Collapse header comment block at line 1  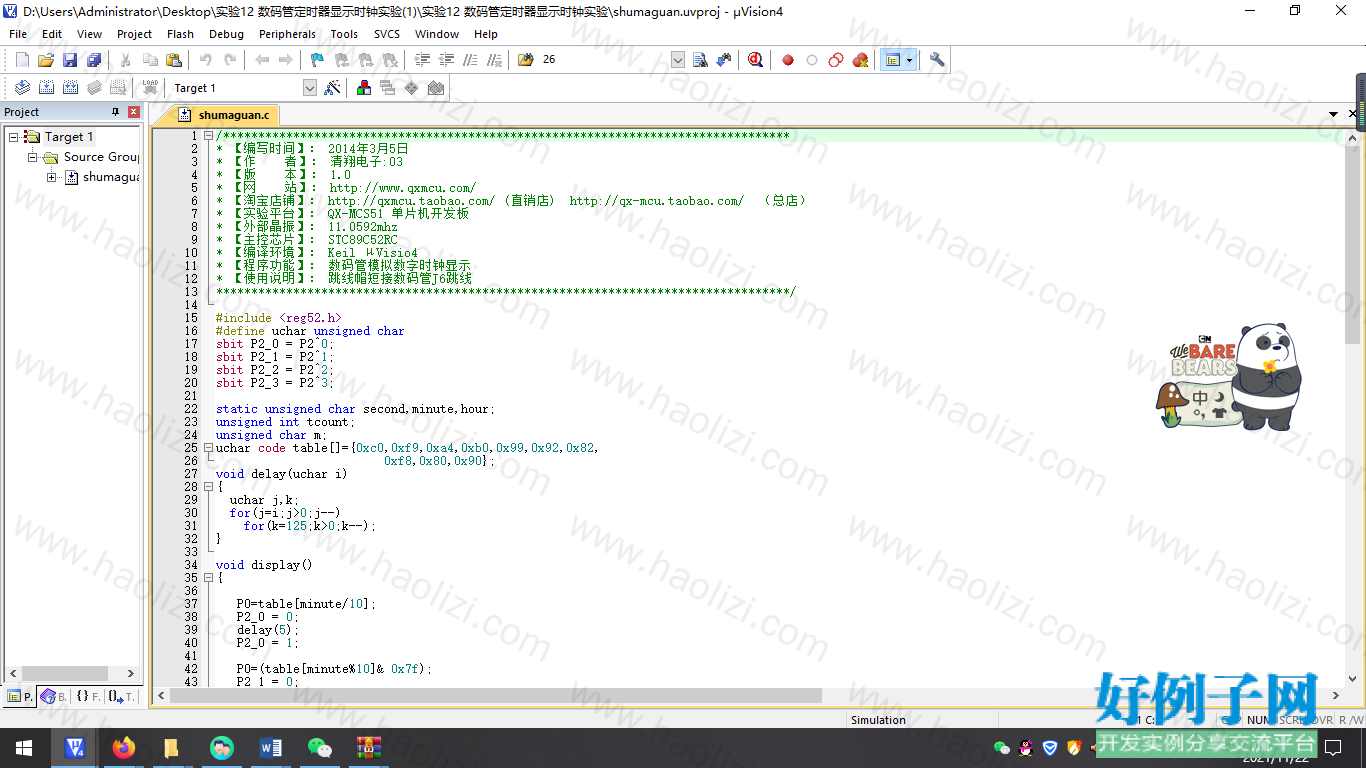(208, 135)
